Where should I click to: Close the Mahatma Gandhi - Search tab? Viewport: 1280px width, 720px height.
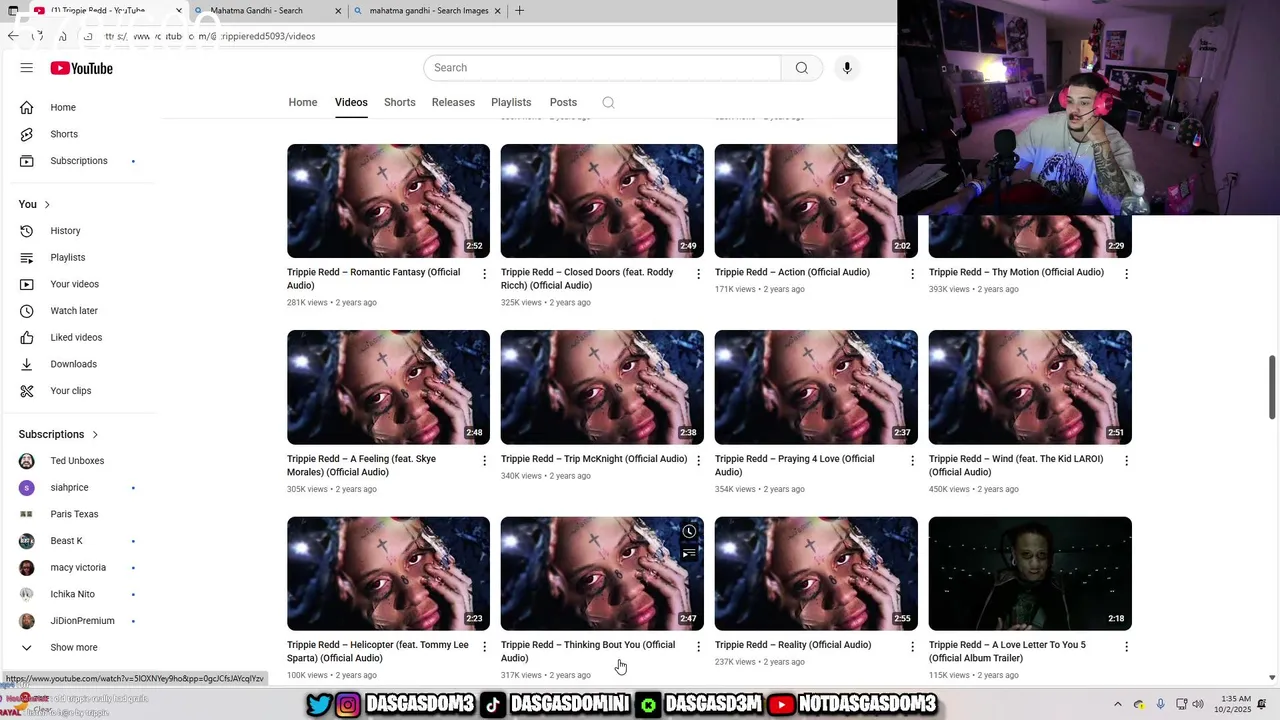click(337, 11)
